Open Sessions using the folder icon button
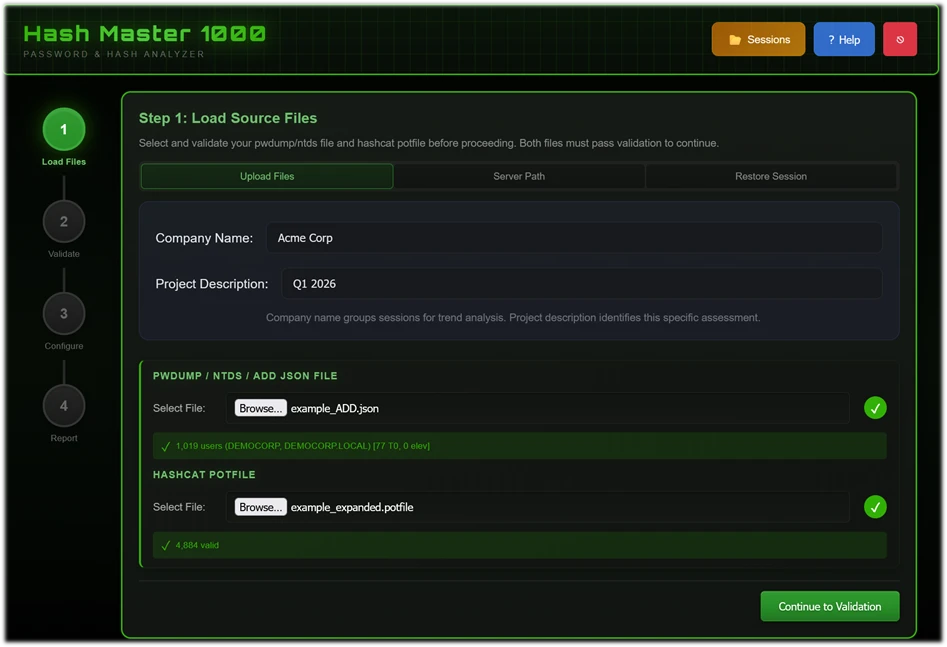 (758, 39)
